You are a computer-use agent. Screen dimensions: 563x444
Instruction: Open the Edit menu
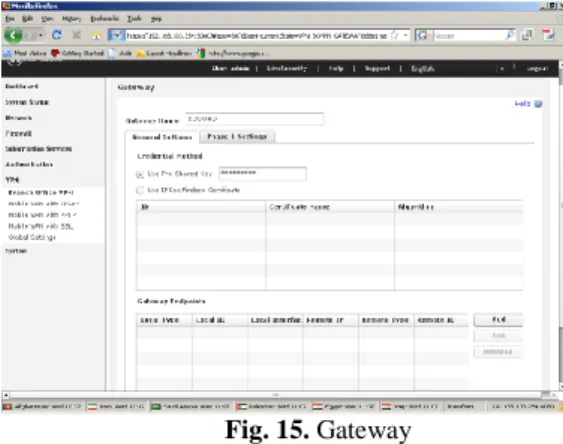[x=27, y=19]
